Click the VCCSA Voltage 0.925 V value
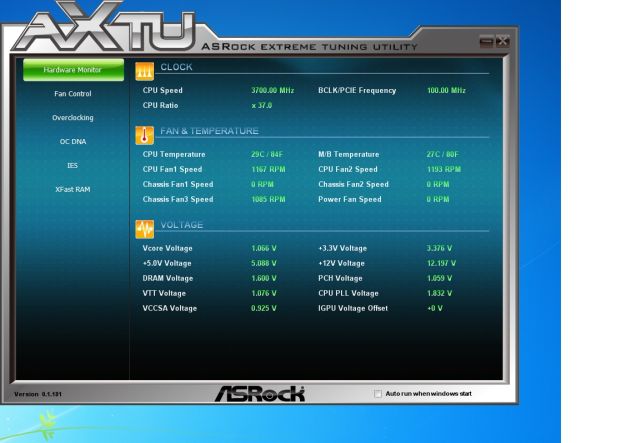The height and width of the screenshot is (443, 640). [x=264, y=308]
